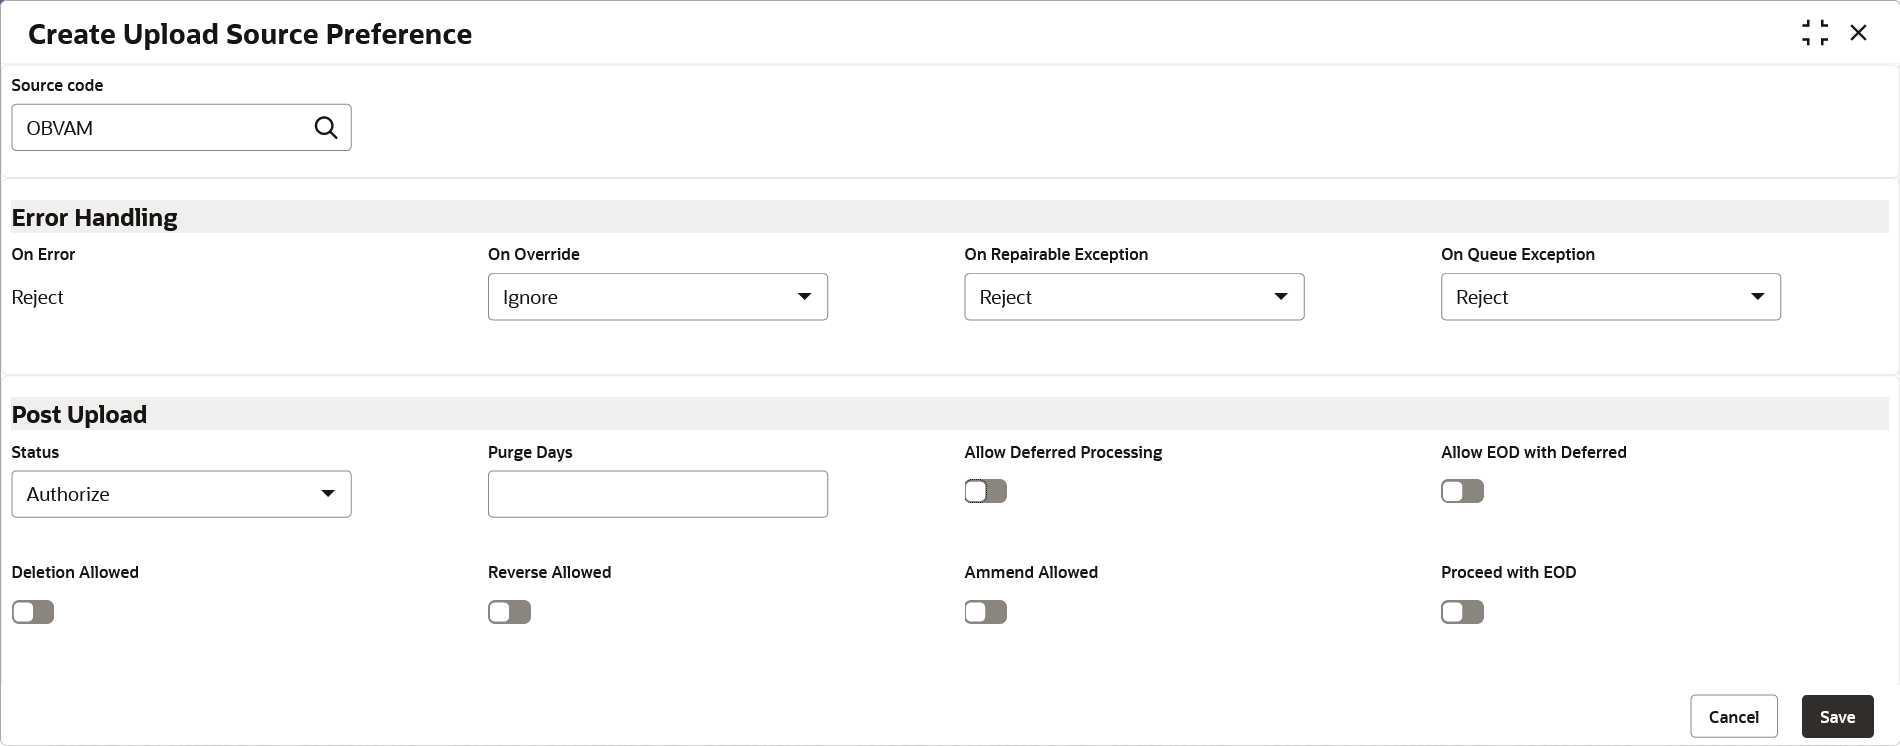The width and height of the screenshot is (1900, 746).
Task: Click the On Error Reject value text
Action: click(x=38, y=297)
